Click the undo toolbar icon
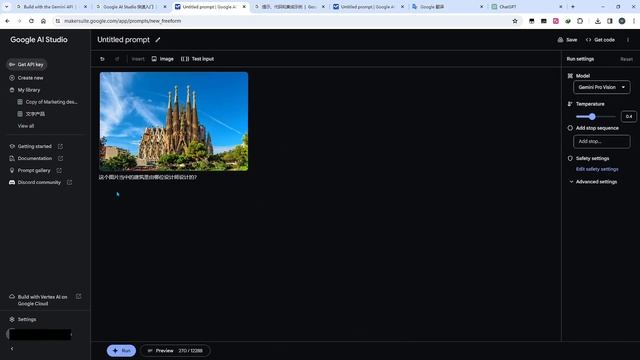Screen dimensions: 640x360 pyautogui.click(x=102, y=59)
